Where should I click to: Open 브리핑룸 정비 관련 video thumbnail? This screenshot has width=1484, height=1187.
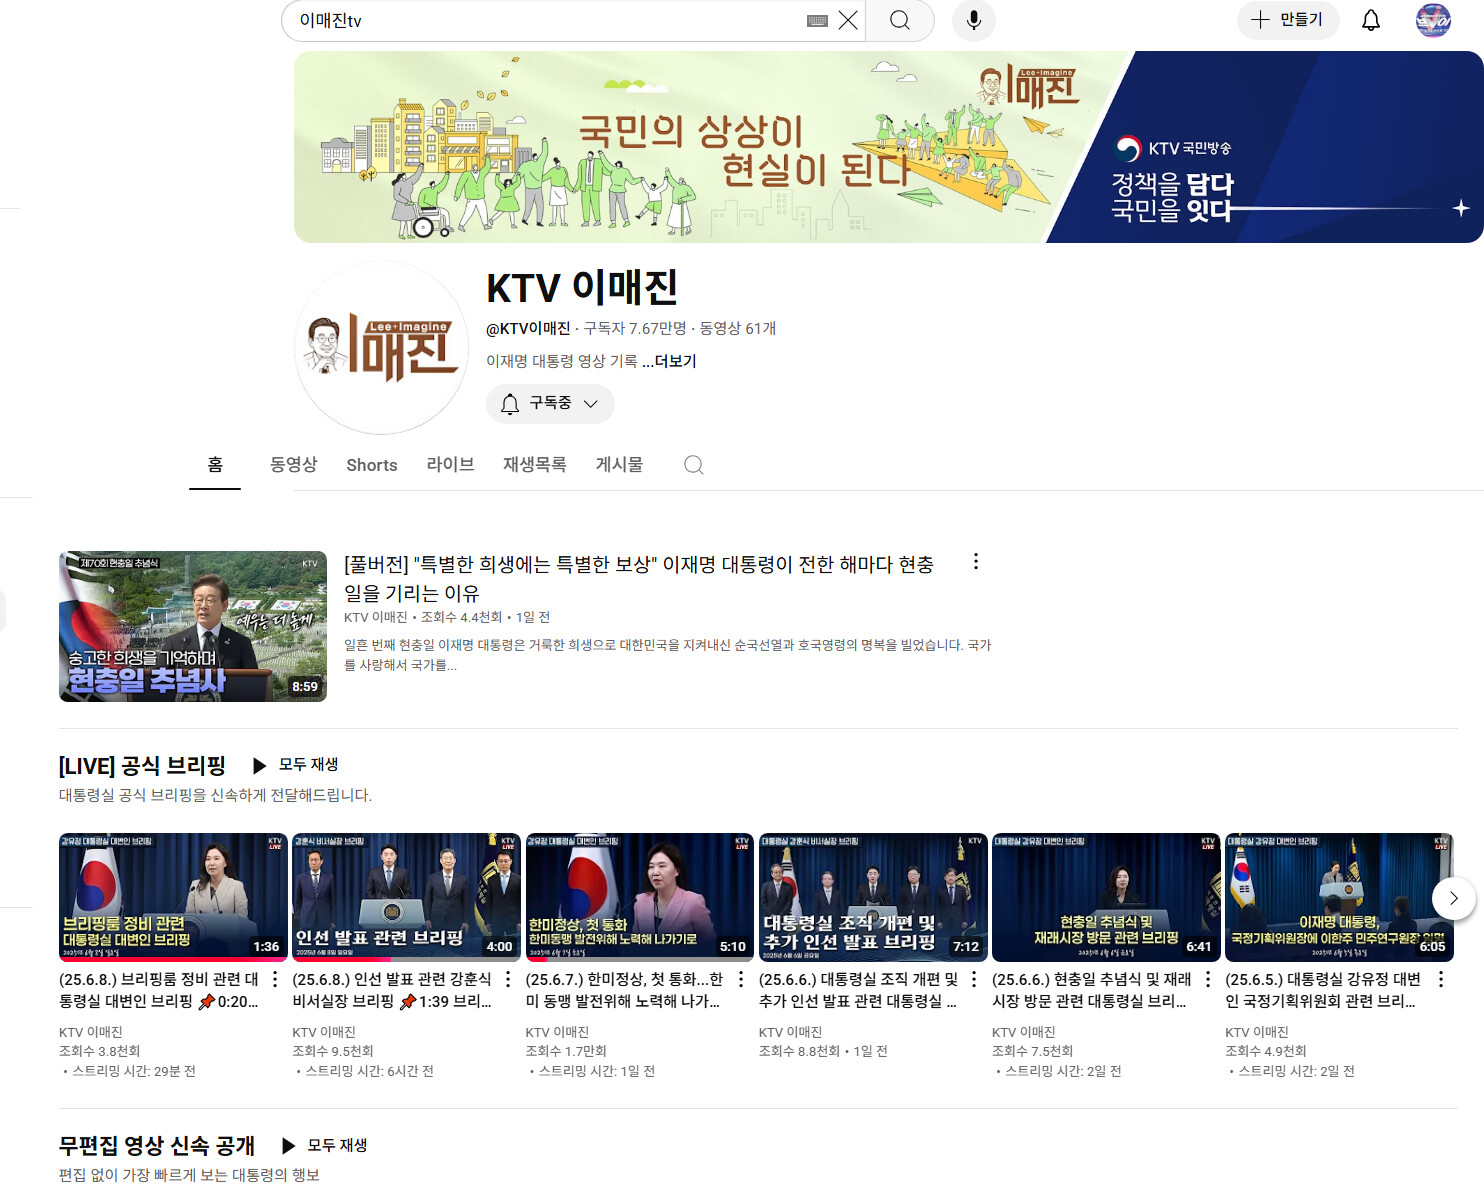click(173, 897)
